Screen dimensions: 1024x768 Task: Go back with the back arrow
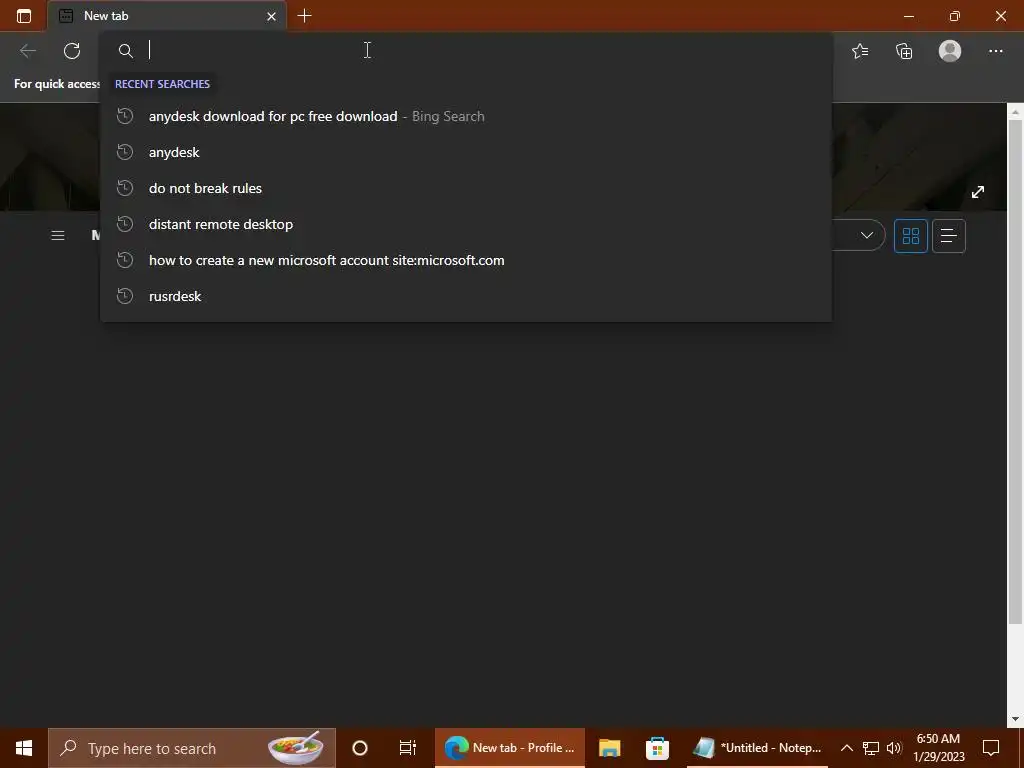[x=27, y=51]
